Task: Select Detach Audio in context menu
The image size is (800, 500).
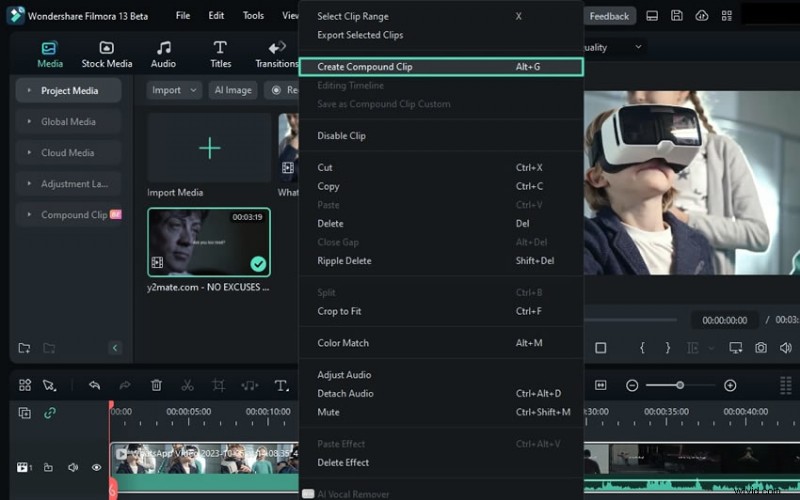Action: pos(345,393)
